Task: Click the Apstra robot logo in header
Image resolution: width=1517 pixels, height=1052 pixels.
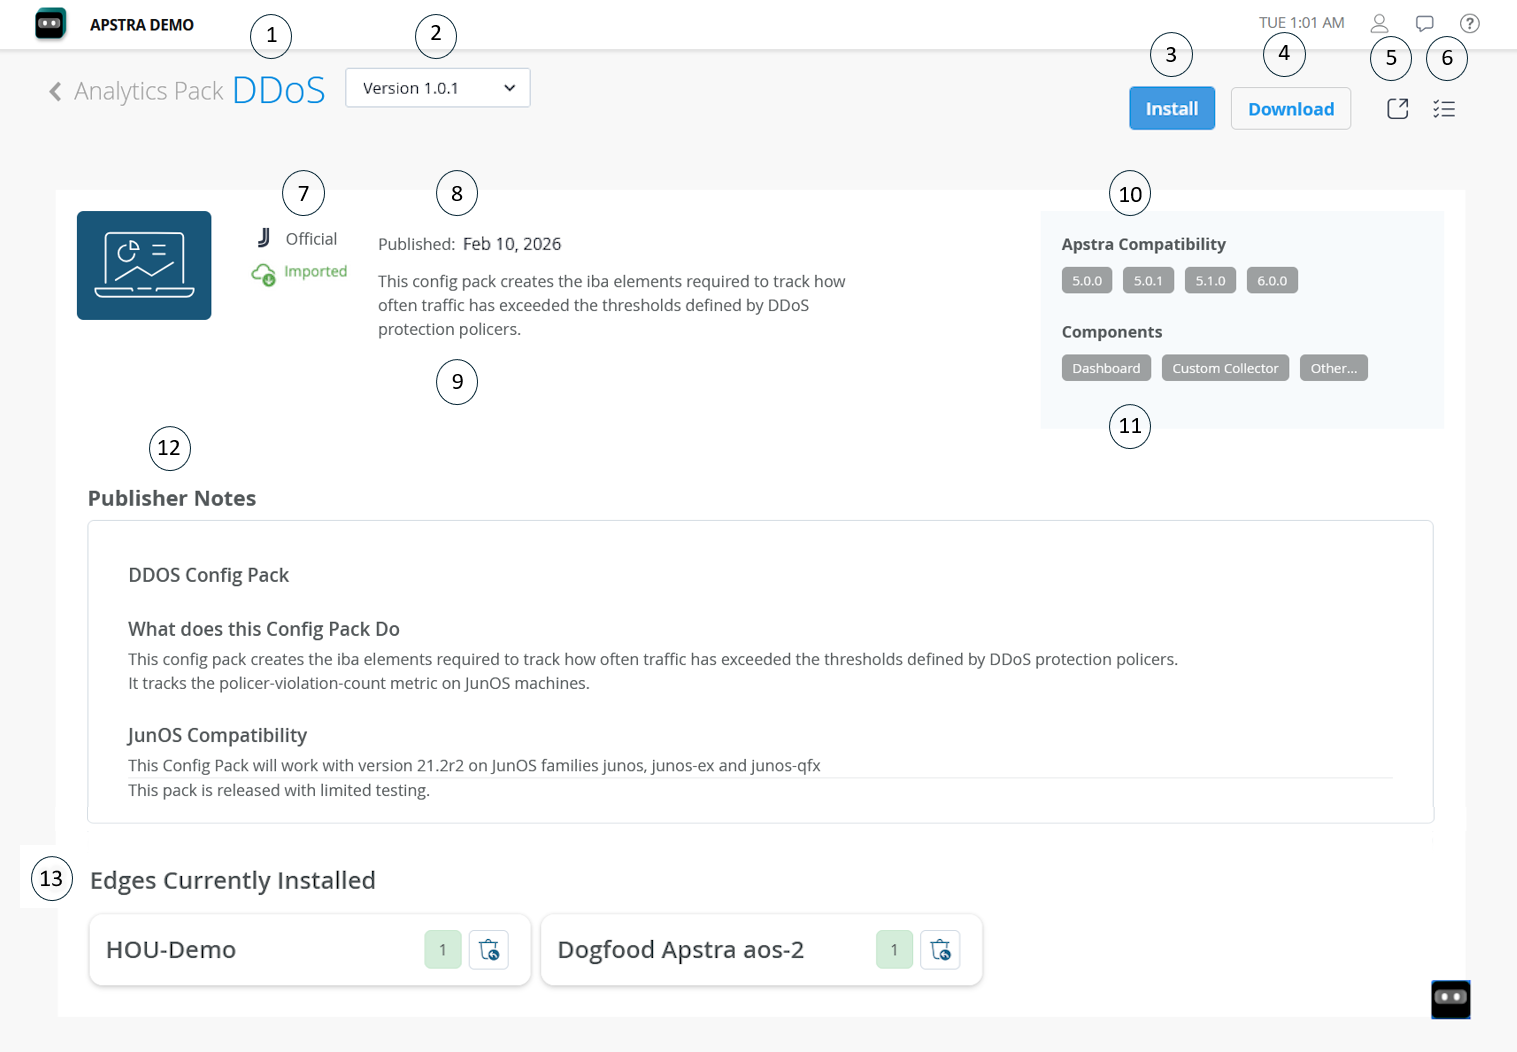Action: click(50, 24)
